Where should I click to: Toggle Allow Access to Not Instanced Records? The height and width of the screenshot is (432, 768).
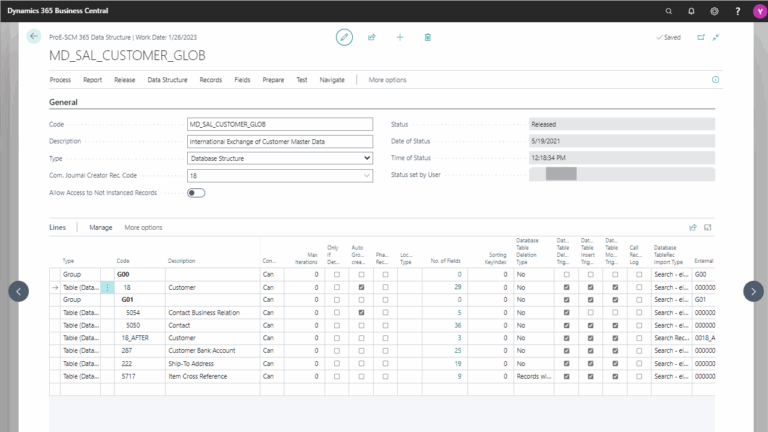[x=196, y=193]
